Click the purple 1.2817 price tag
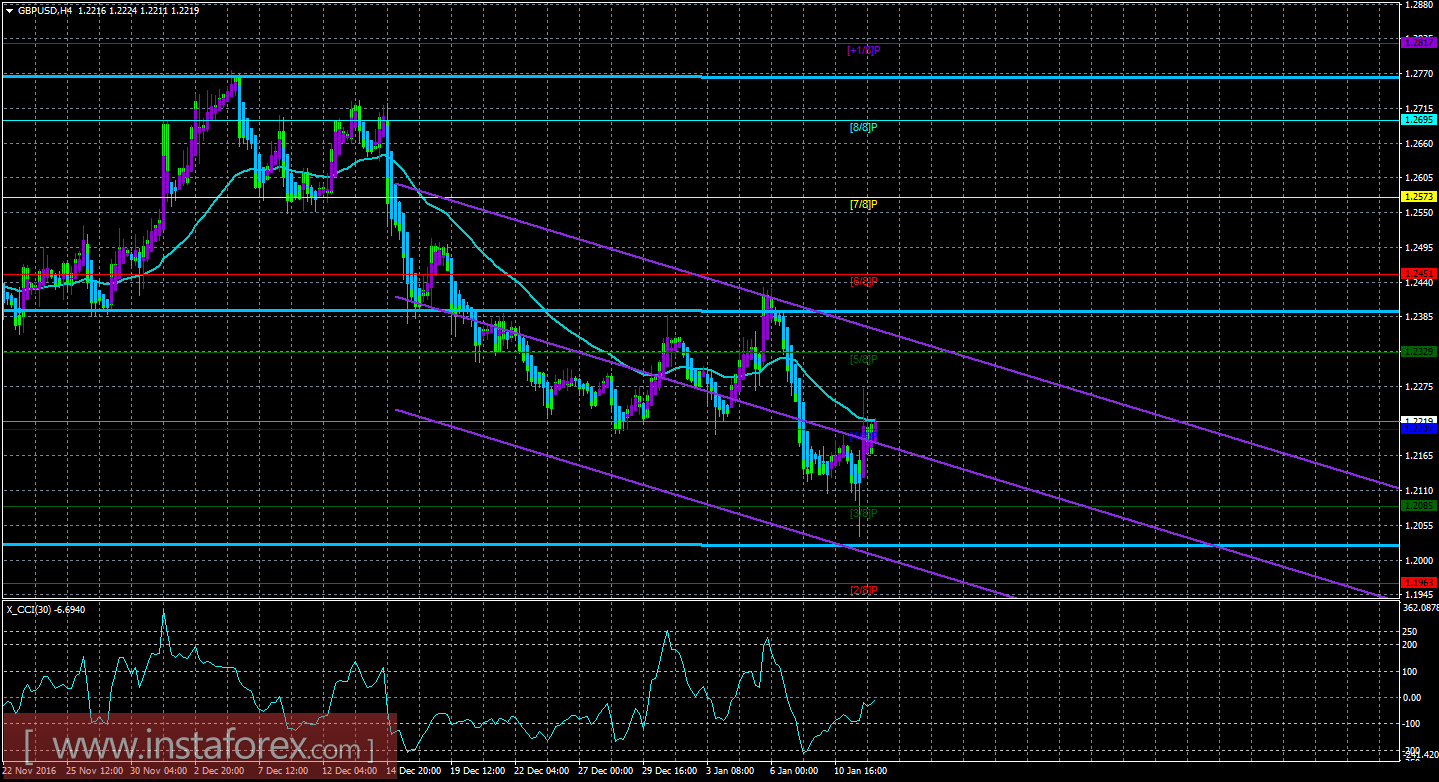This screenshot has height=782, width=1439. [x=1419, y=43]
